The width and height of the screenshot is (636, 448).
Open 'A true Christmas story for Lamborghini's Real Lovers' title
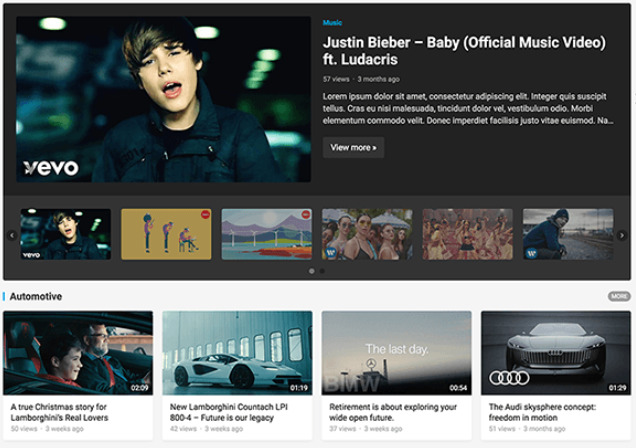pyautogui.click(x=59, y=412)
